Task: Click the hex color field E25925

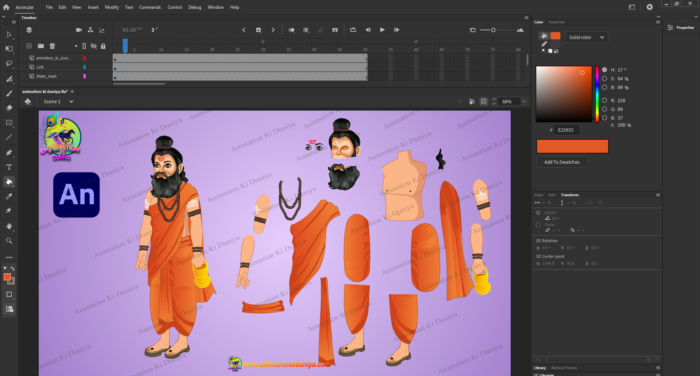Action: pos(566,130)
